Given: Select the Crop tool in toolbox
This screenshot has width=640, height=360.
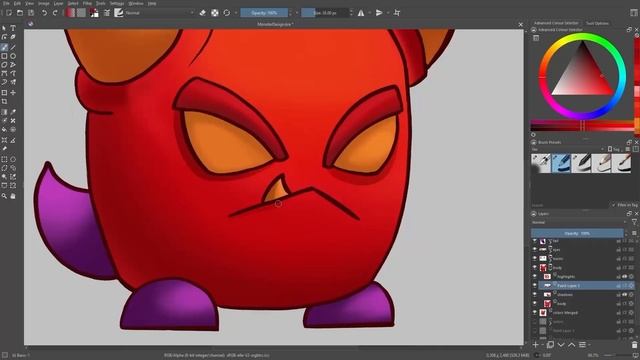Looking at the screenshot, I should [x=4, y=101].
